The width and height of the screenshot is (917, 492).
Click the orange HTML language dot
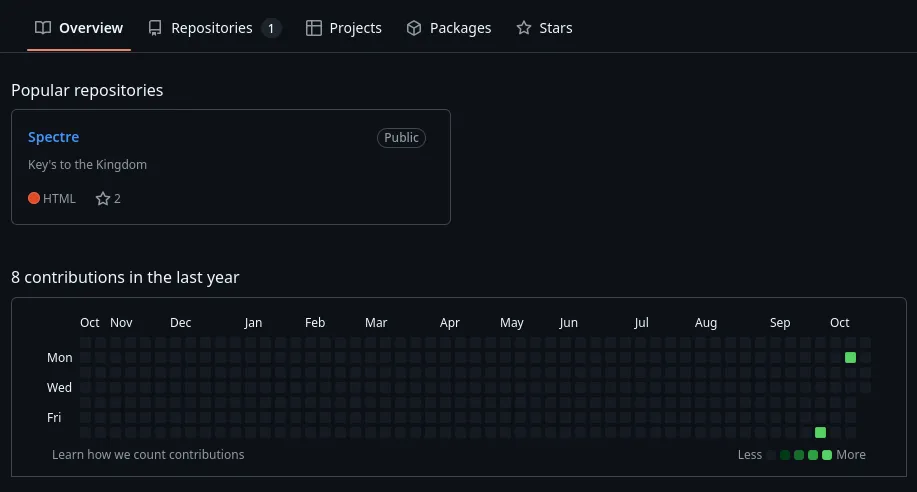[34, 199]
